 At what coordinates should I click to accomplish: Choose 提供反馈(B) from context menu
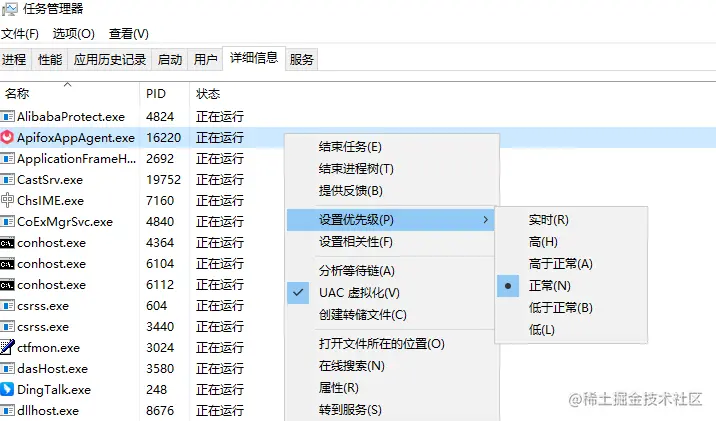(x=391, y=191)
